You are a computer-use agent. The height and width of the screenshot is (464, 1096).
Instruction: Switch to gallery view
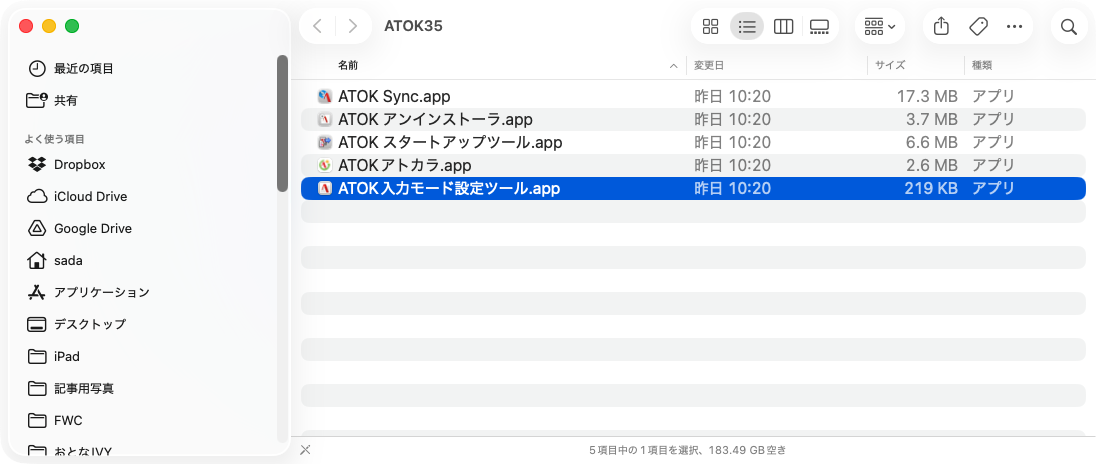pos(820,27)
